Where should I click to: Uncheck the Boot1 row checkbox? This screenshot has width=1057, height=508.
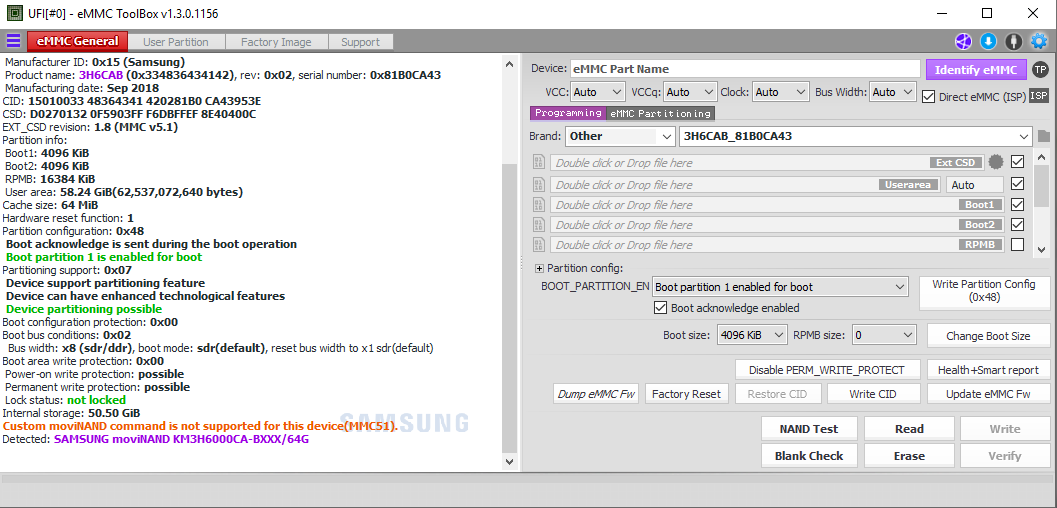click(1017, 204)
